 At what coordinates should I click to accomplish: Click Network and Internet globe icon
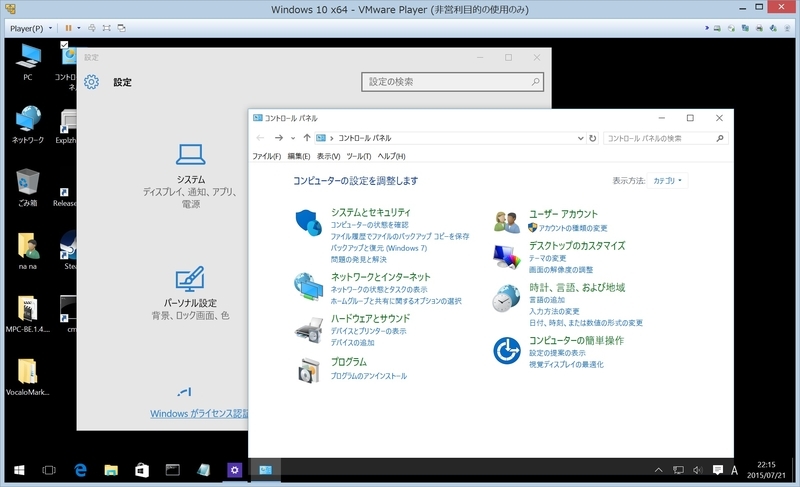click(x=308, y=287)
